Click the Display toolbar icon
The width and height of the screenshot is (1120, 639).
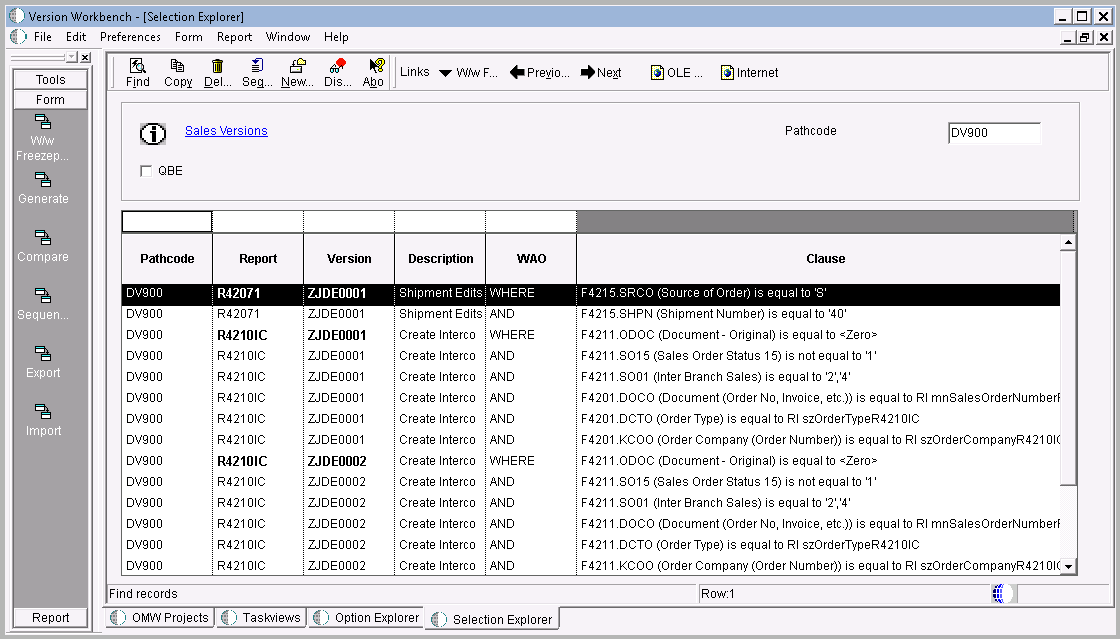pyautogui.click(x=336, y=72)
